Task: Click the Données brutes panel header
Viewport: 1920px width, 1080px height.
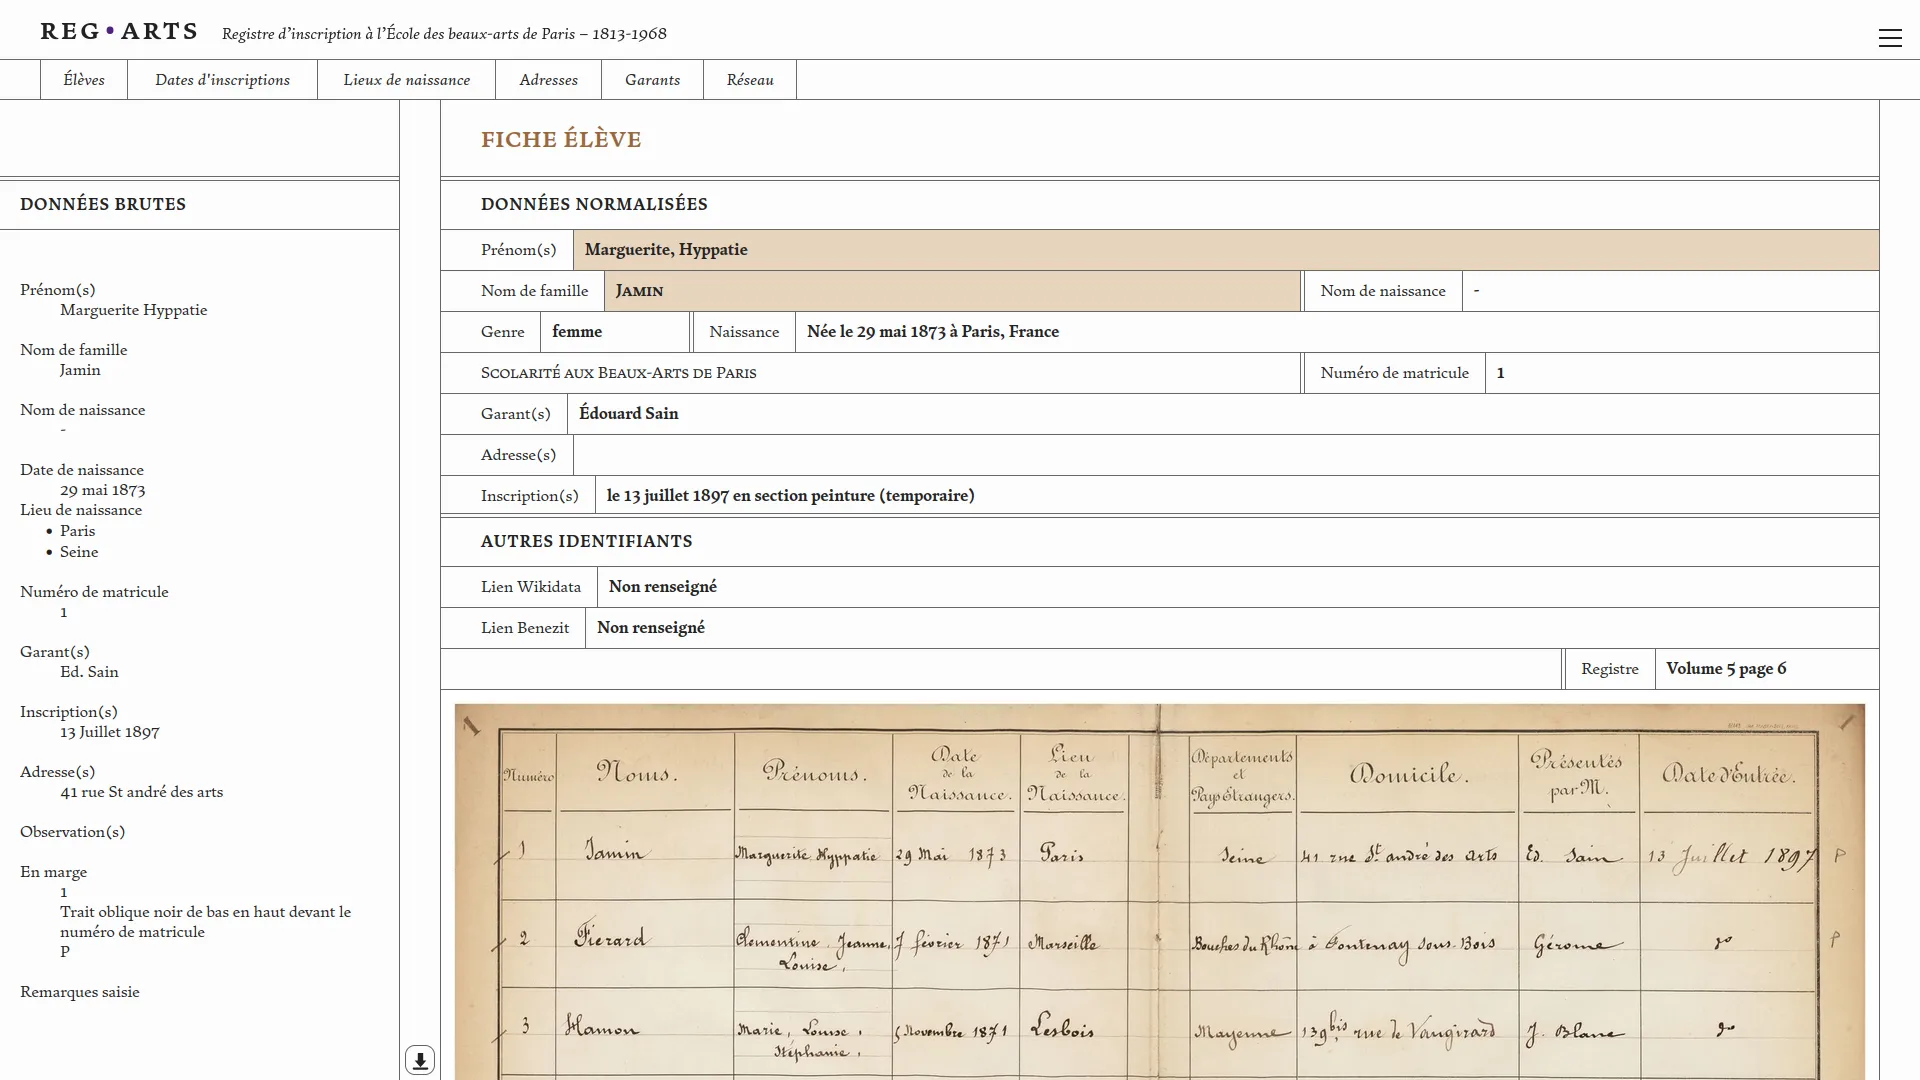Action: click(x=103, y=204)
